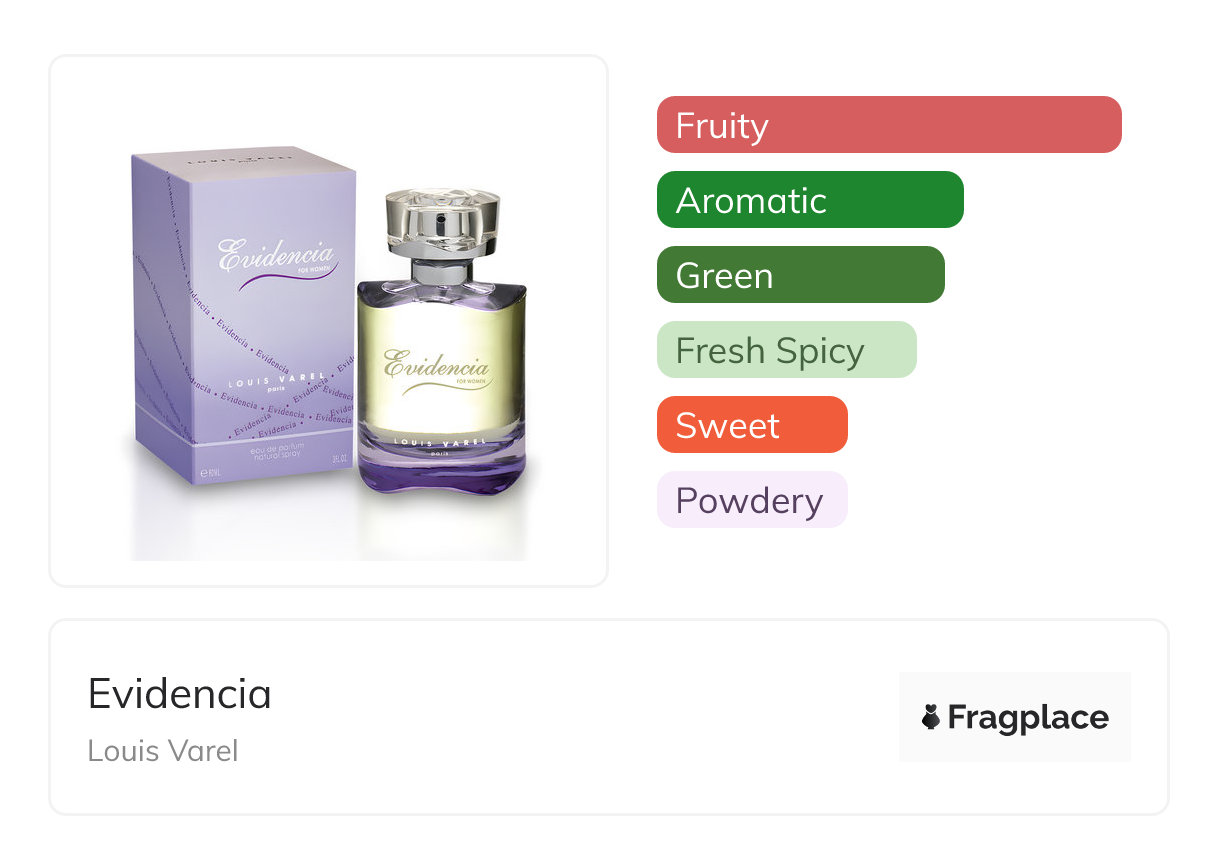Image resolution: width=1218 pixels, height=864 pixels.
Task: Select the Green accord bar
Action: [801, 275]
